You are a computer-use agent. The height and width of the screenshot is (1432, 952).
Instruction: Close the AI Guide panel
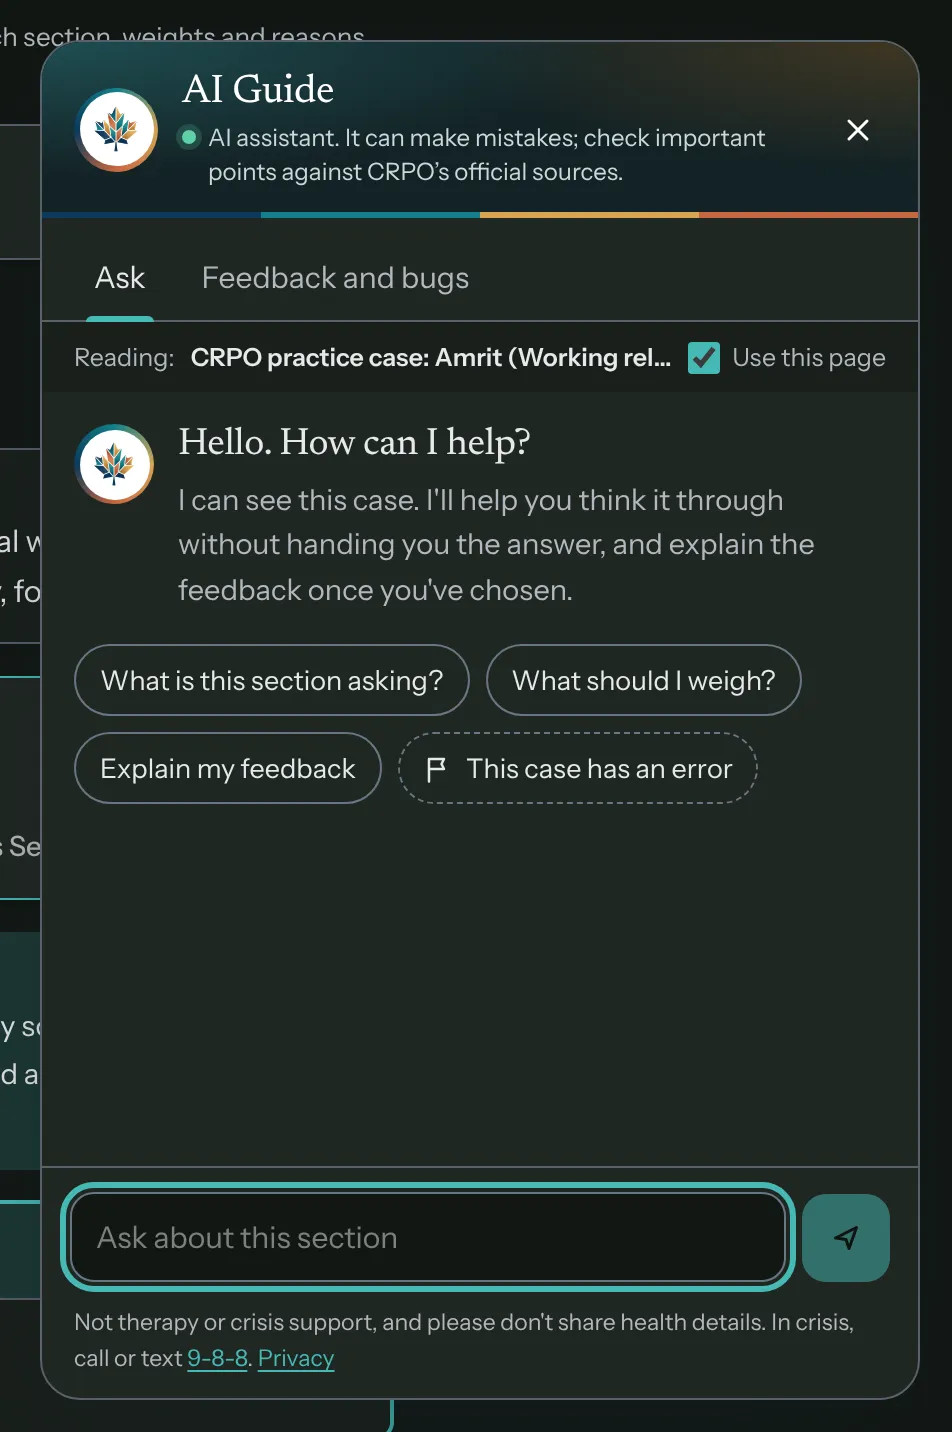coord(857,130)
